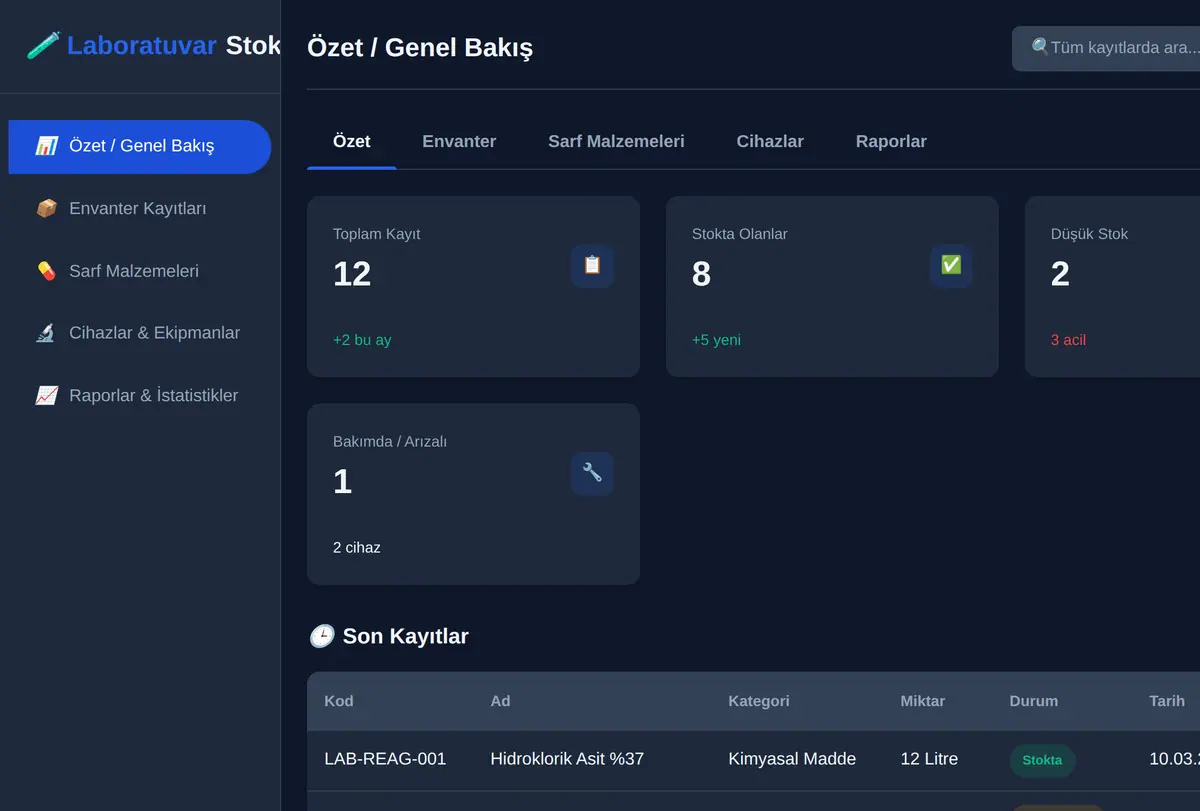Click the Kod column header
The height and width of the screenshot is (811, 1200).
pyautogui.click(x=339, y=701)
